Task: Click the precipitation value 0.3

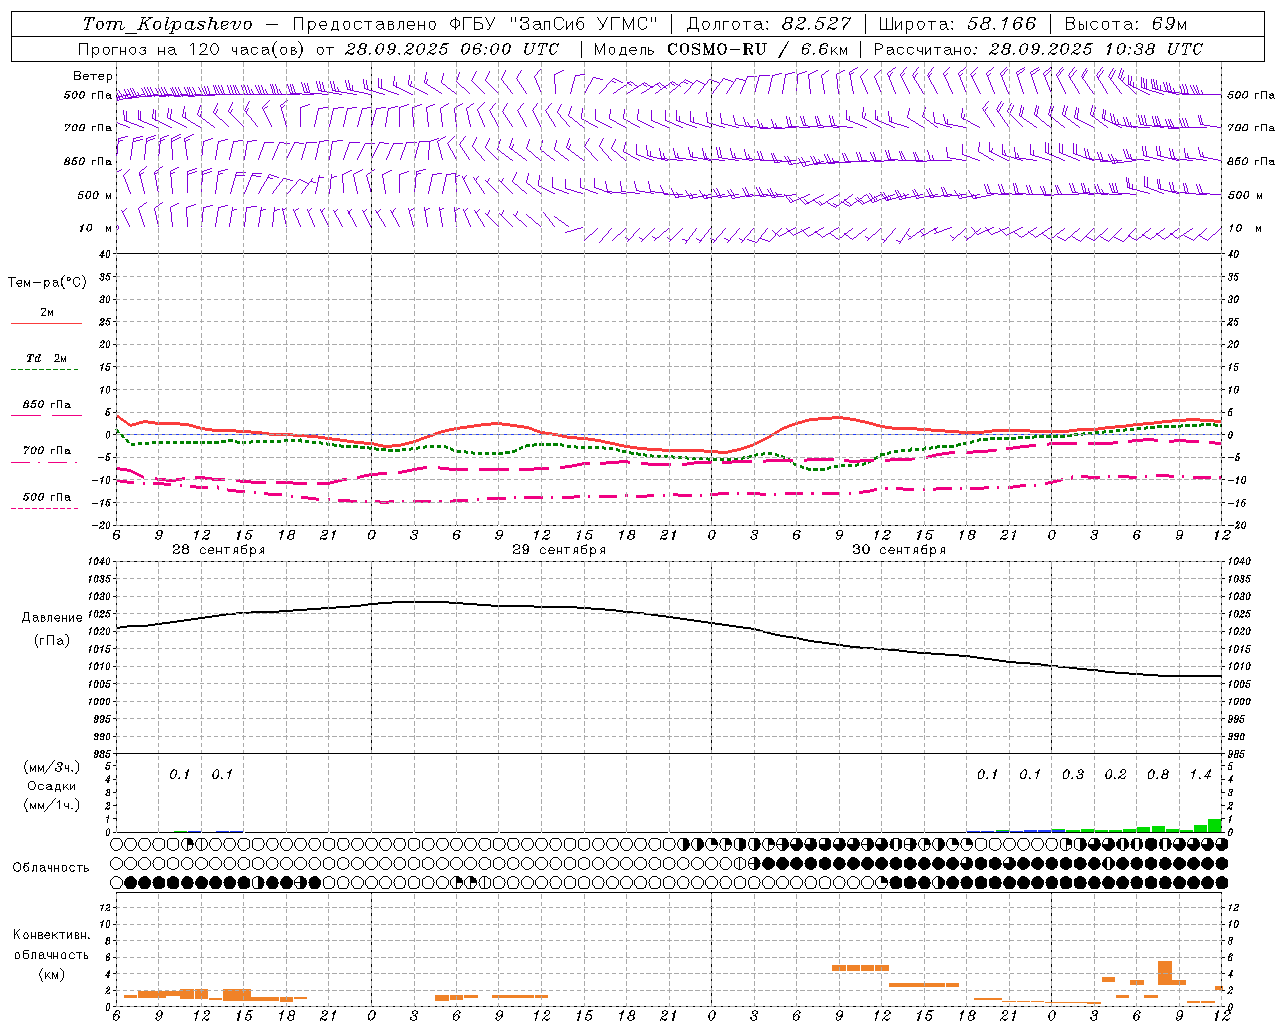Action: coord(1073,774)
